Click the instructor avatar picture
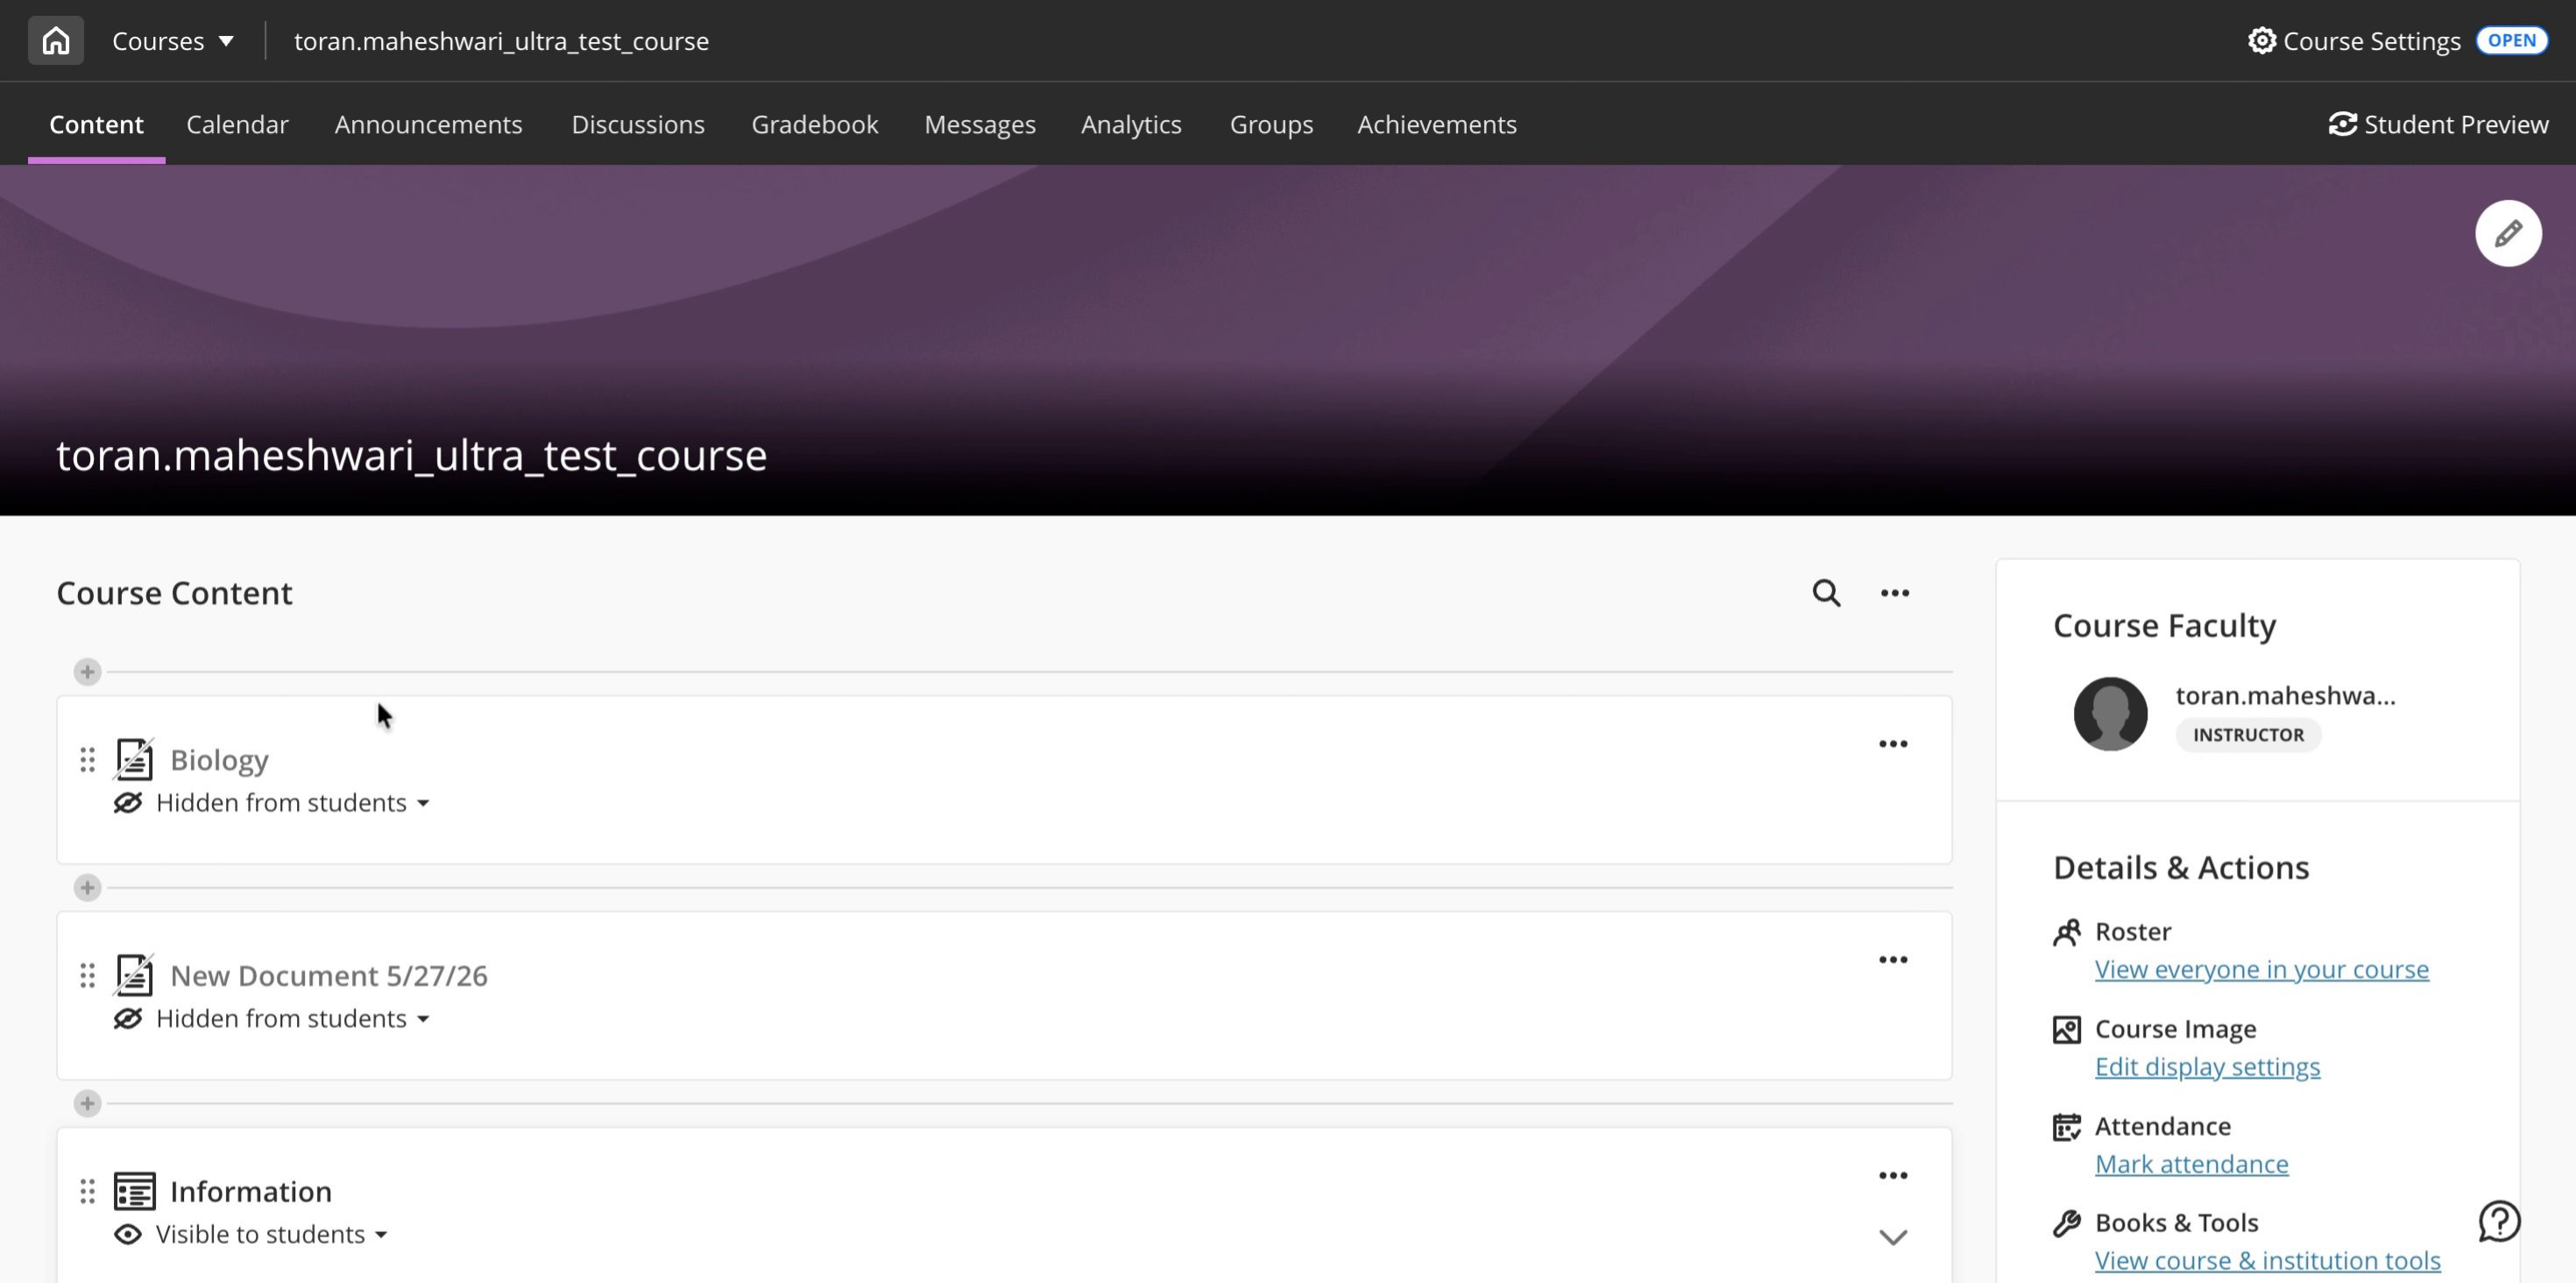This screenshot has width=2576, height=1283. tap(2110, 714)
